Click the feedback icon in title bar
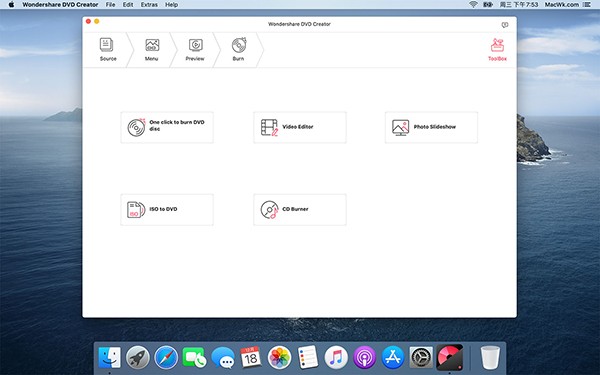 pyautogui.click(x=505, y=25)
